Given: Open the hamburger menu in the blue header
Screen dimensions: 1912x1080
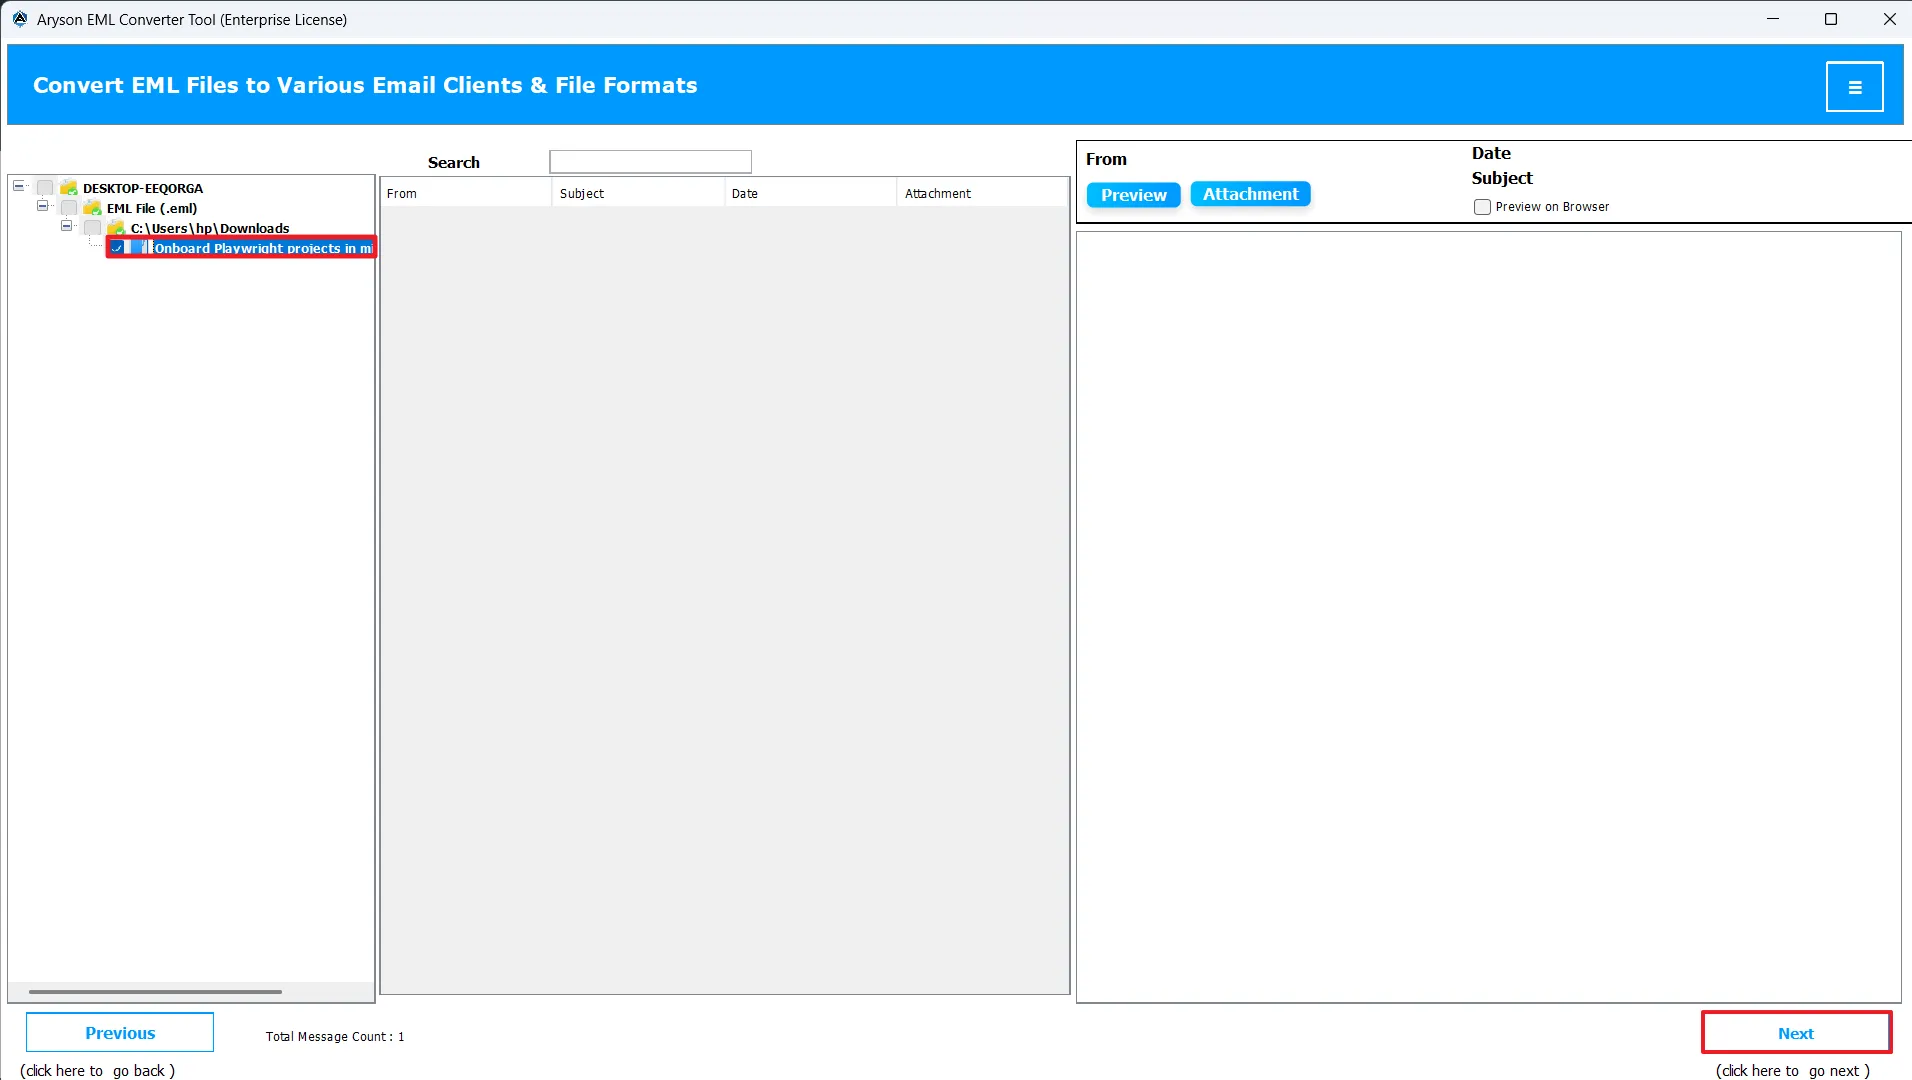Looking at the screenshot, I should (1854, 87).
